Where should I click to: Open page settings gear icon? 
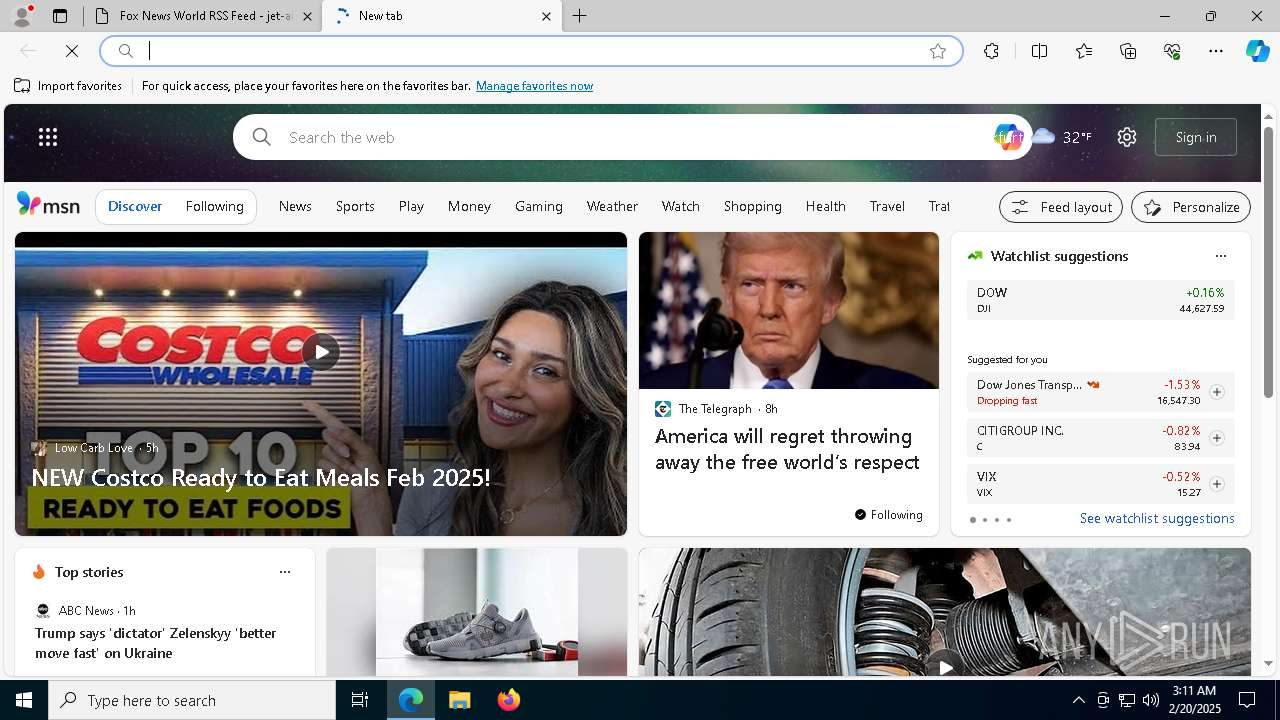(1127, 137)
